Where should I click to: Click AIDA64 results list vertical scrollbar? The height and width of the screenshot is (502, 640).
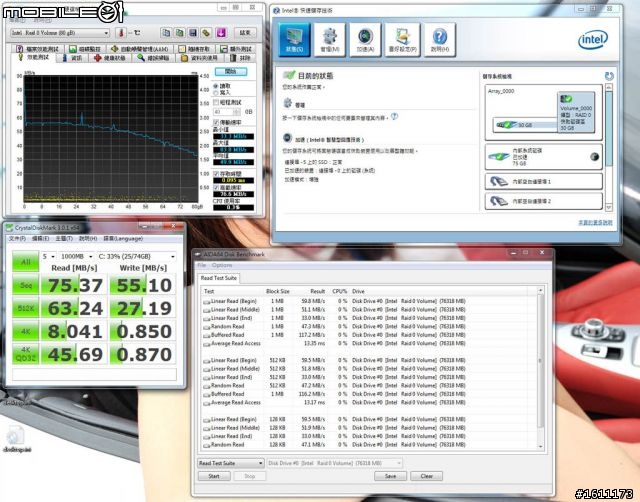[540, 368]
